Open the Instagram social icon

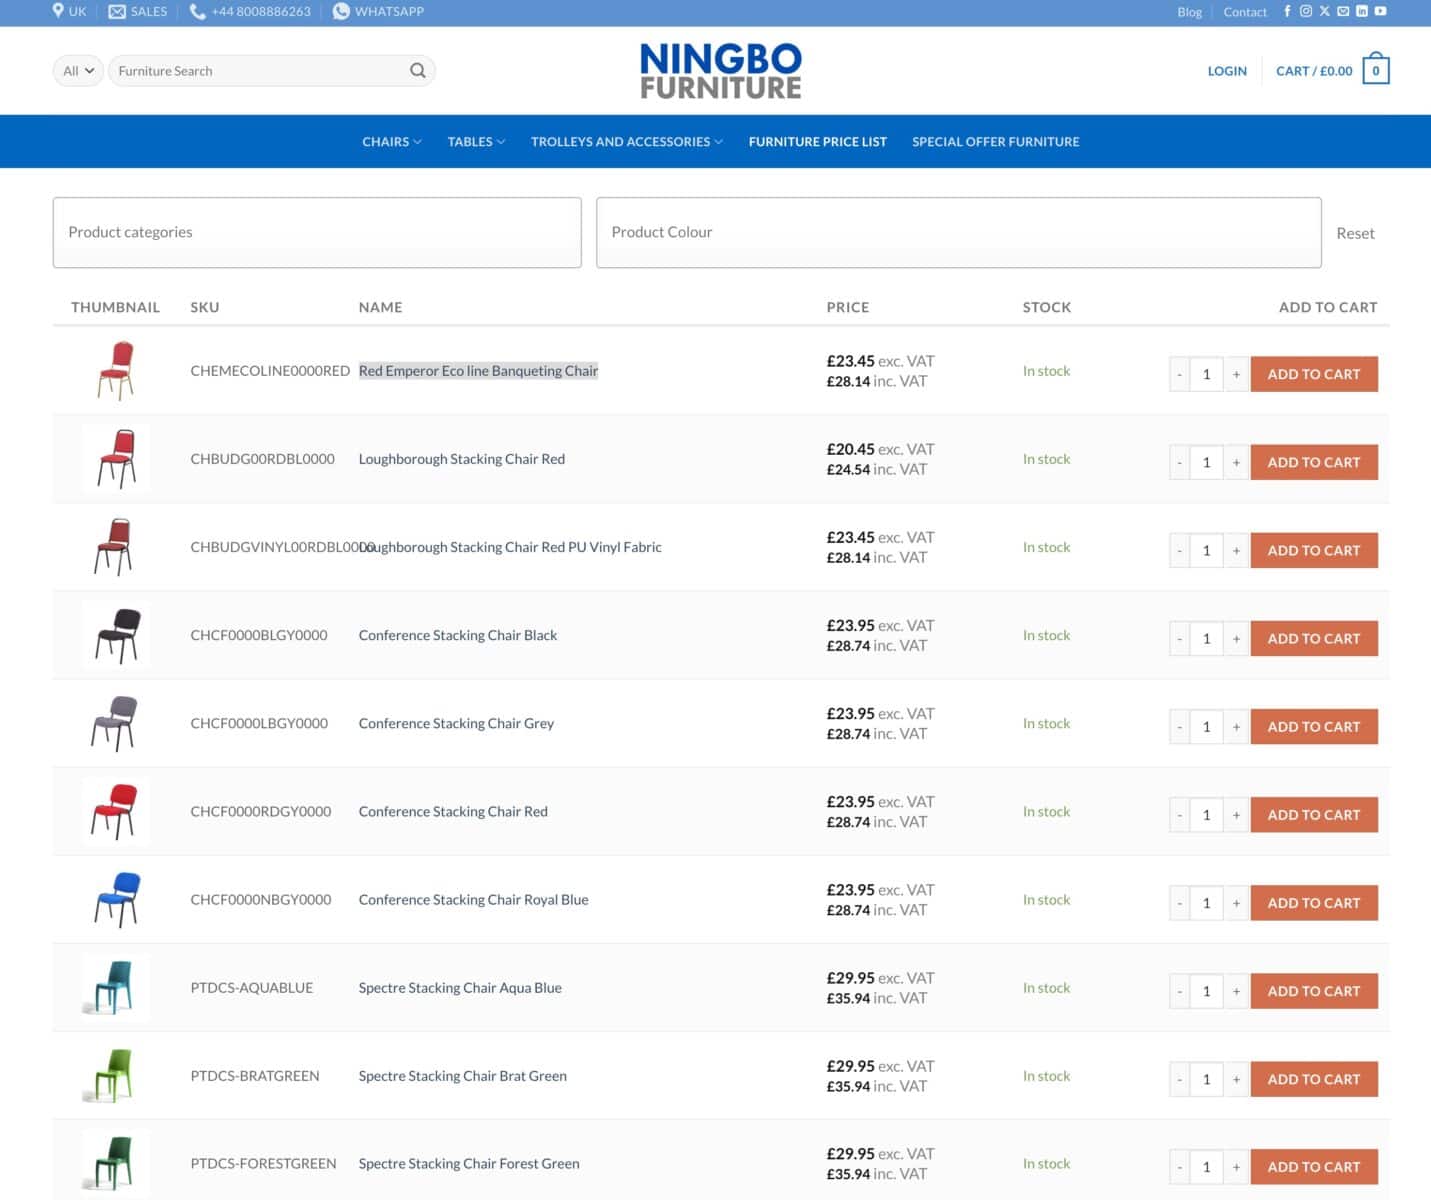pos(1305,11)
